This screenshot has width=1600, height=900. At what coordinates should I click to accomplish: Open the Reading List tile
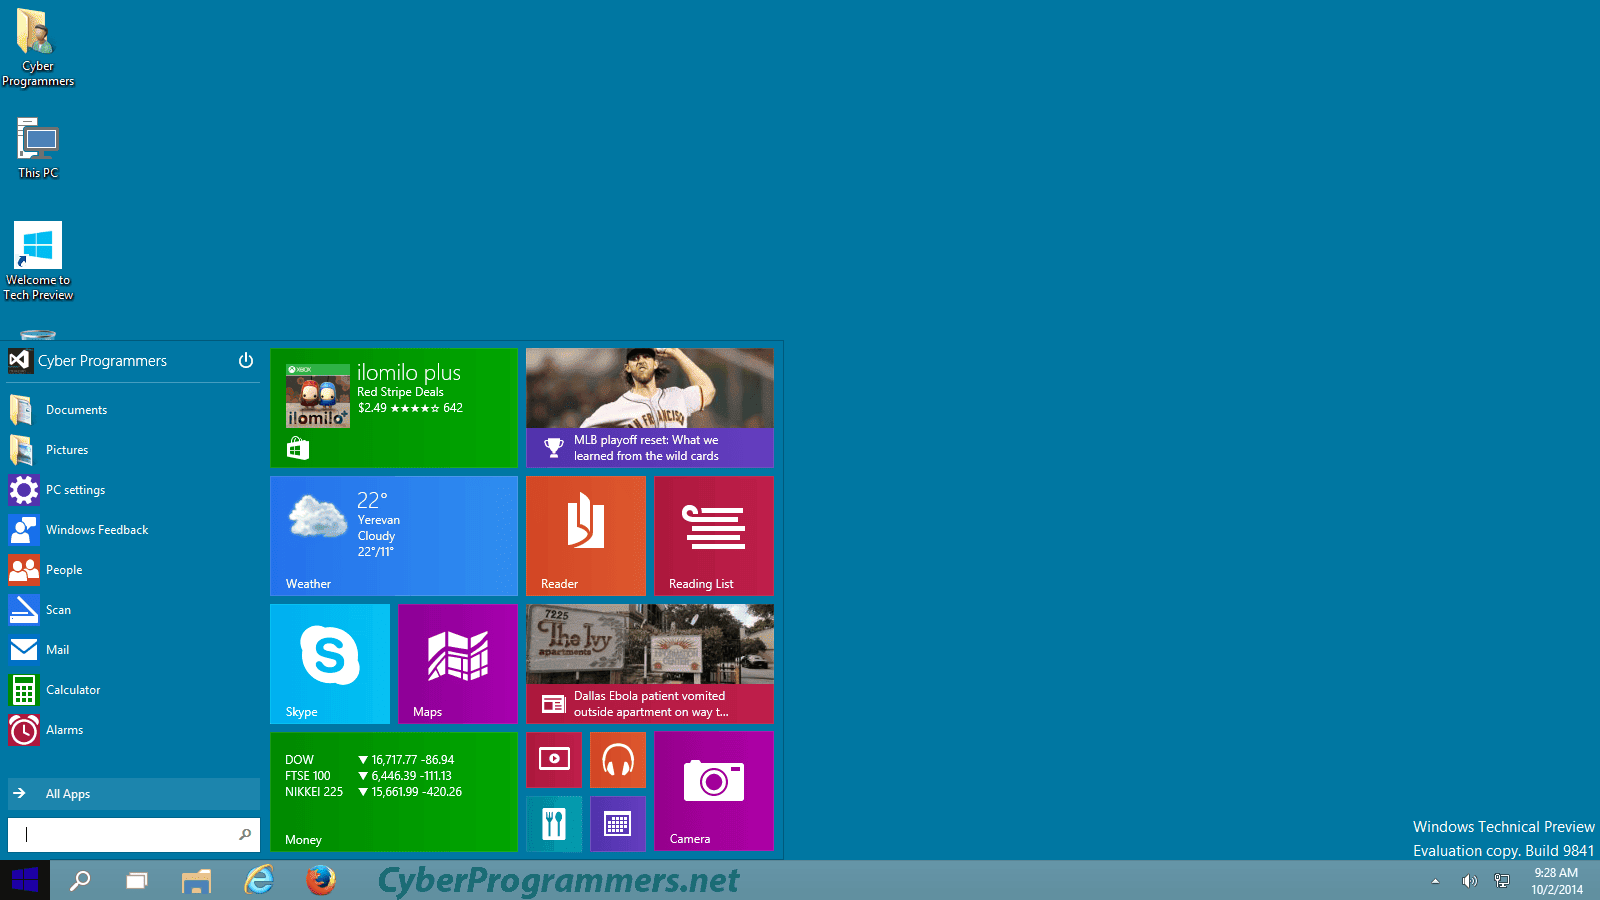714,536
